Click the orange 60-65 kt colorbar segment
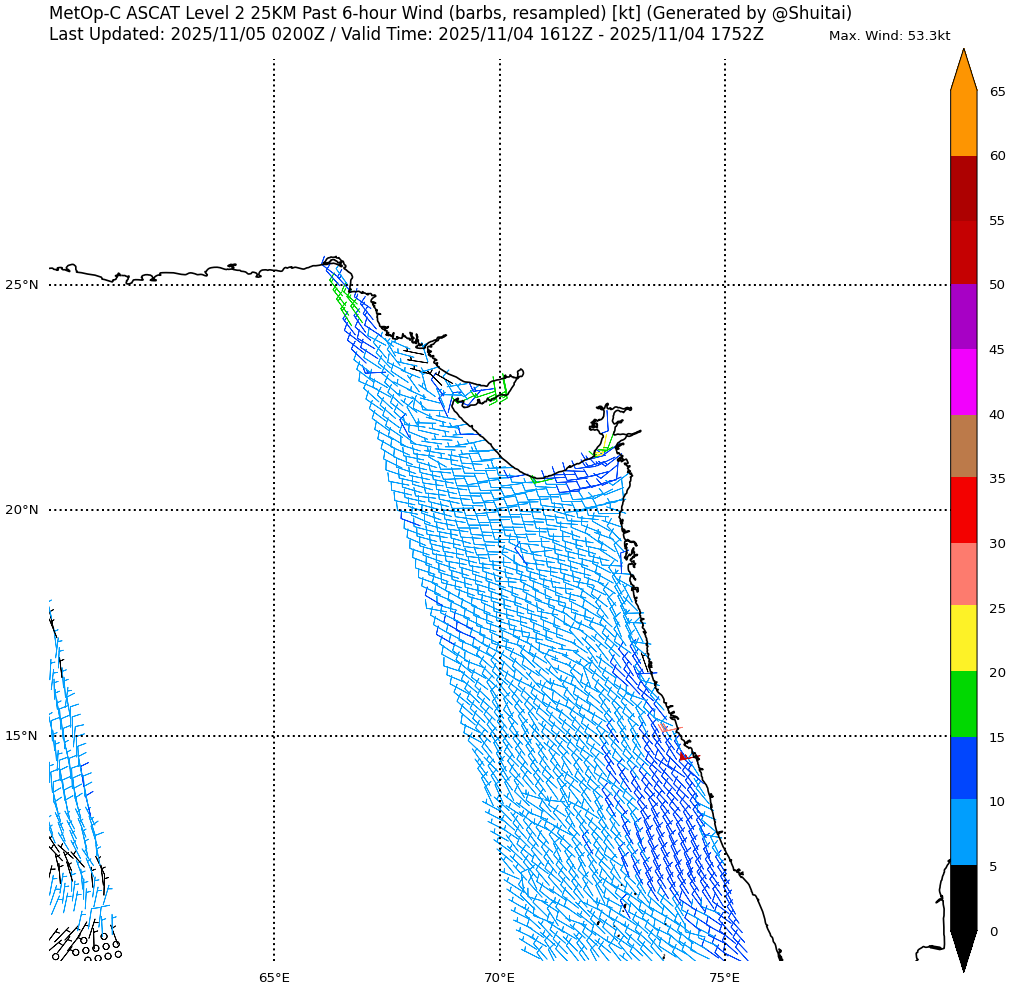 click(x=963, y=123)
